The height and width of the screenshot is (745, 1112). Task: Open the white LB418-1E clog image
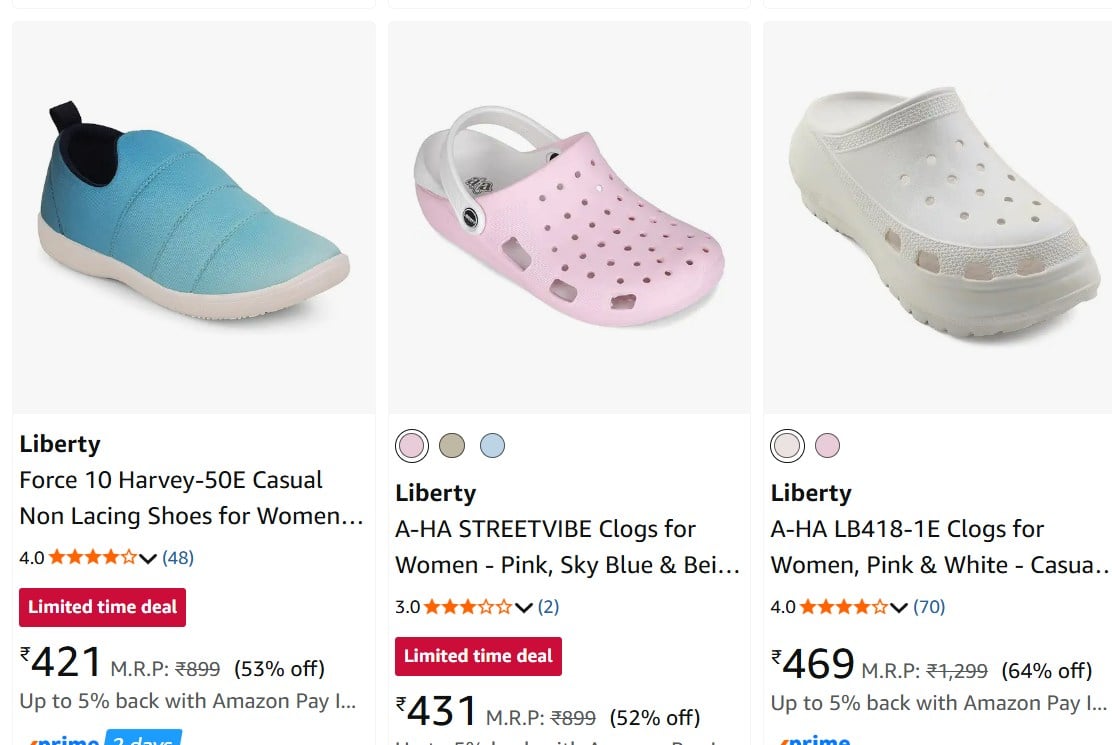tap(938, 218)
